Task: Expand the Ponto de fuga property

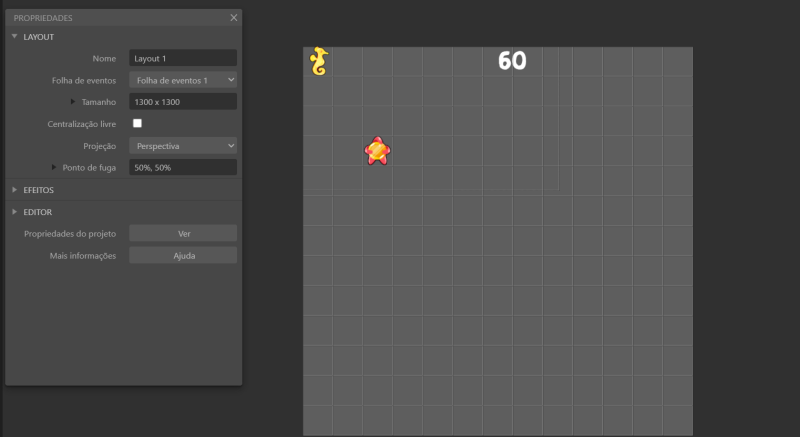Action: pyautogui.click(x=54, y=167)
